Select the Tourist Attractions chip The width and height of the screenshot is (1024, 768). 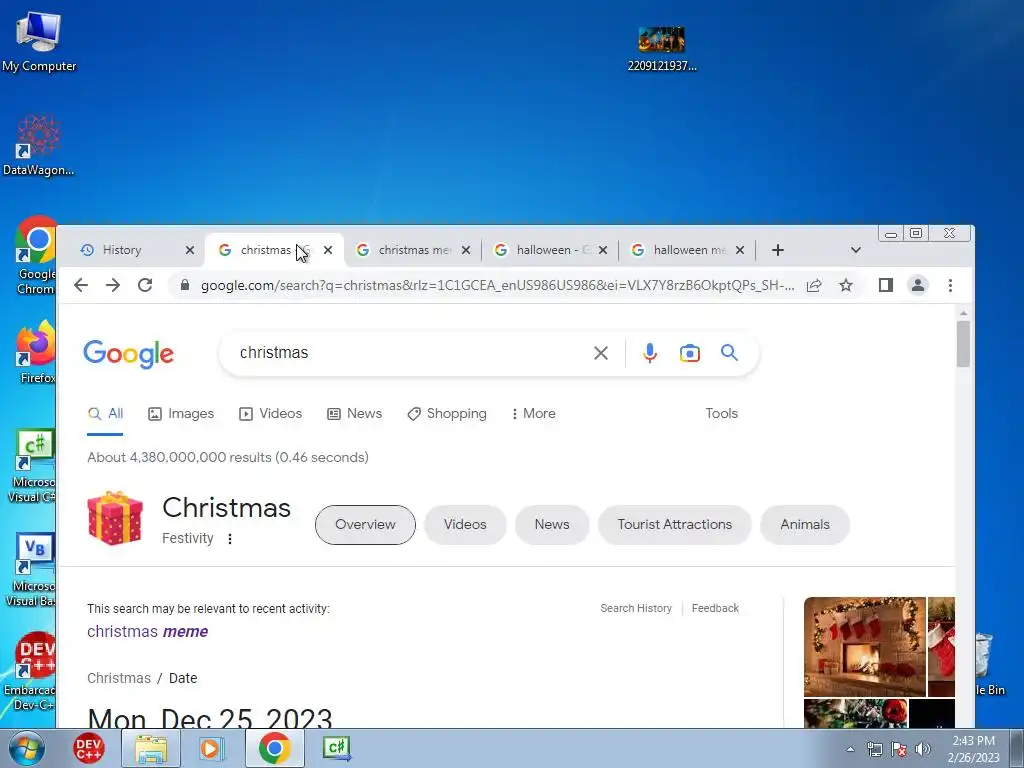675,524
